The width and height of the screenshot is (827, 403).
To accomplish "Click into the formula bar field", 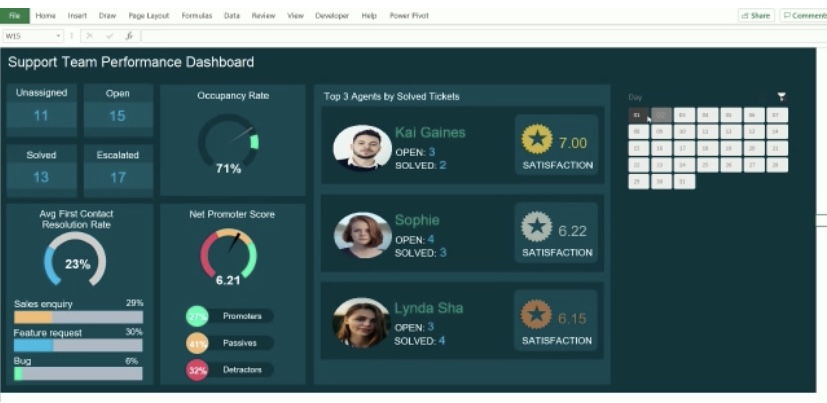I will click(x=484, y=36).
